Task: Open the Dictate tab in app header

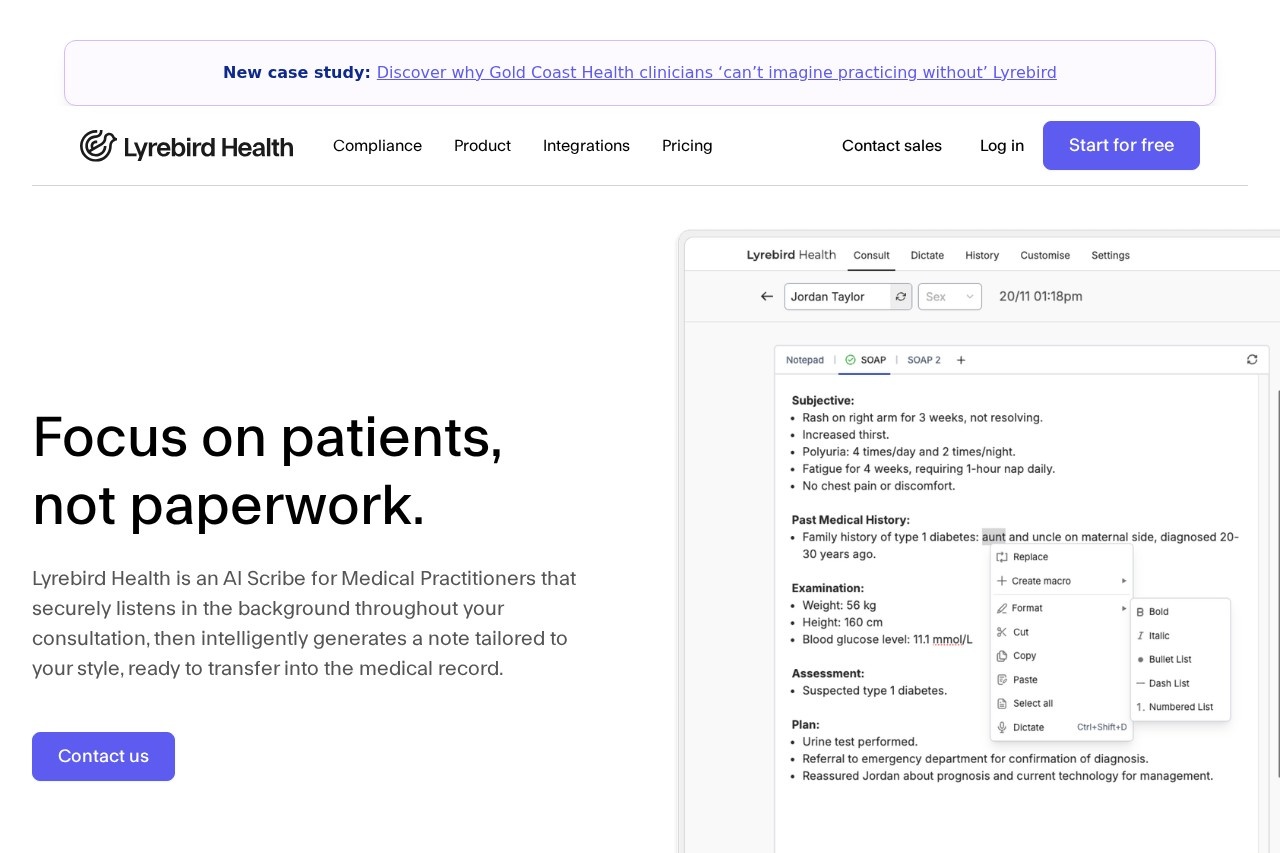Action: click(x=927, y=256)
